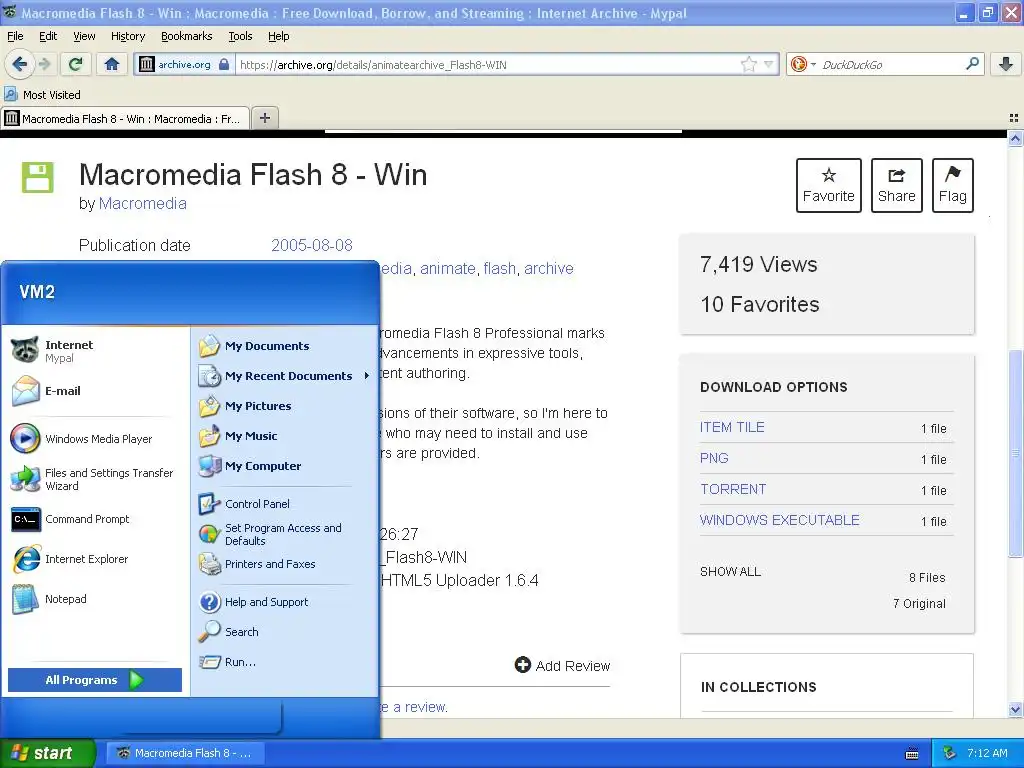Click the 2005-08-08 publication date link
Viewport: 1024px width, 768px height.
point(312,246)
